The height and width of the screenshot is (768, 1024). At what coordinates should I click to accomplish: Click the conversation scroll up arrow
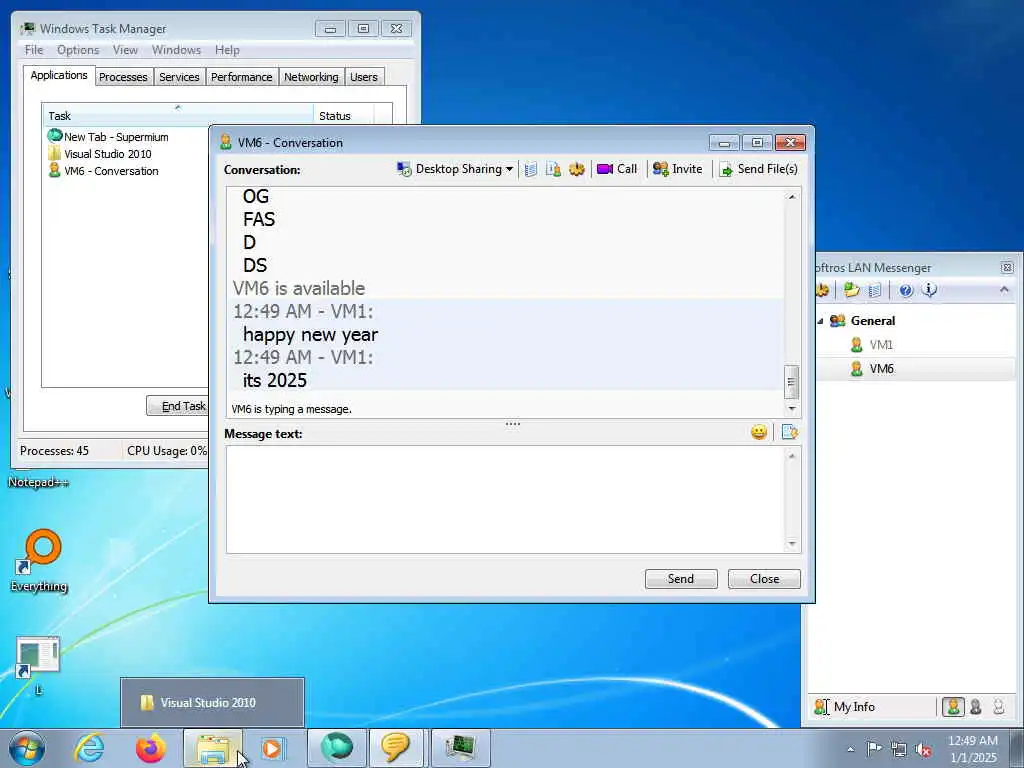pos(792,197)
